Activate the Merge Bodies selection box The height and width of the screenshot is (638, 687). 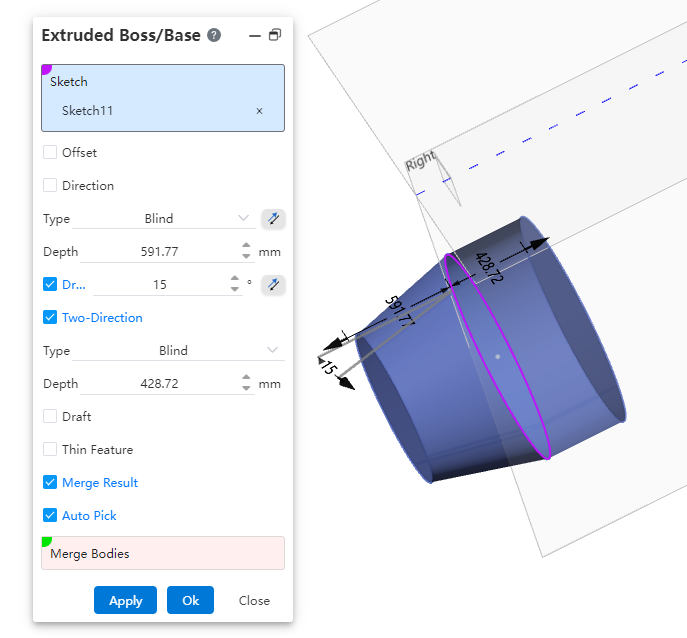[x=163, y=553]
